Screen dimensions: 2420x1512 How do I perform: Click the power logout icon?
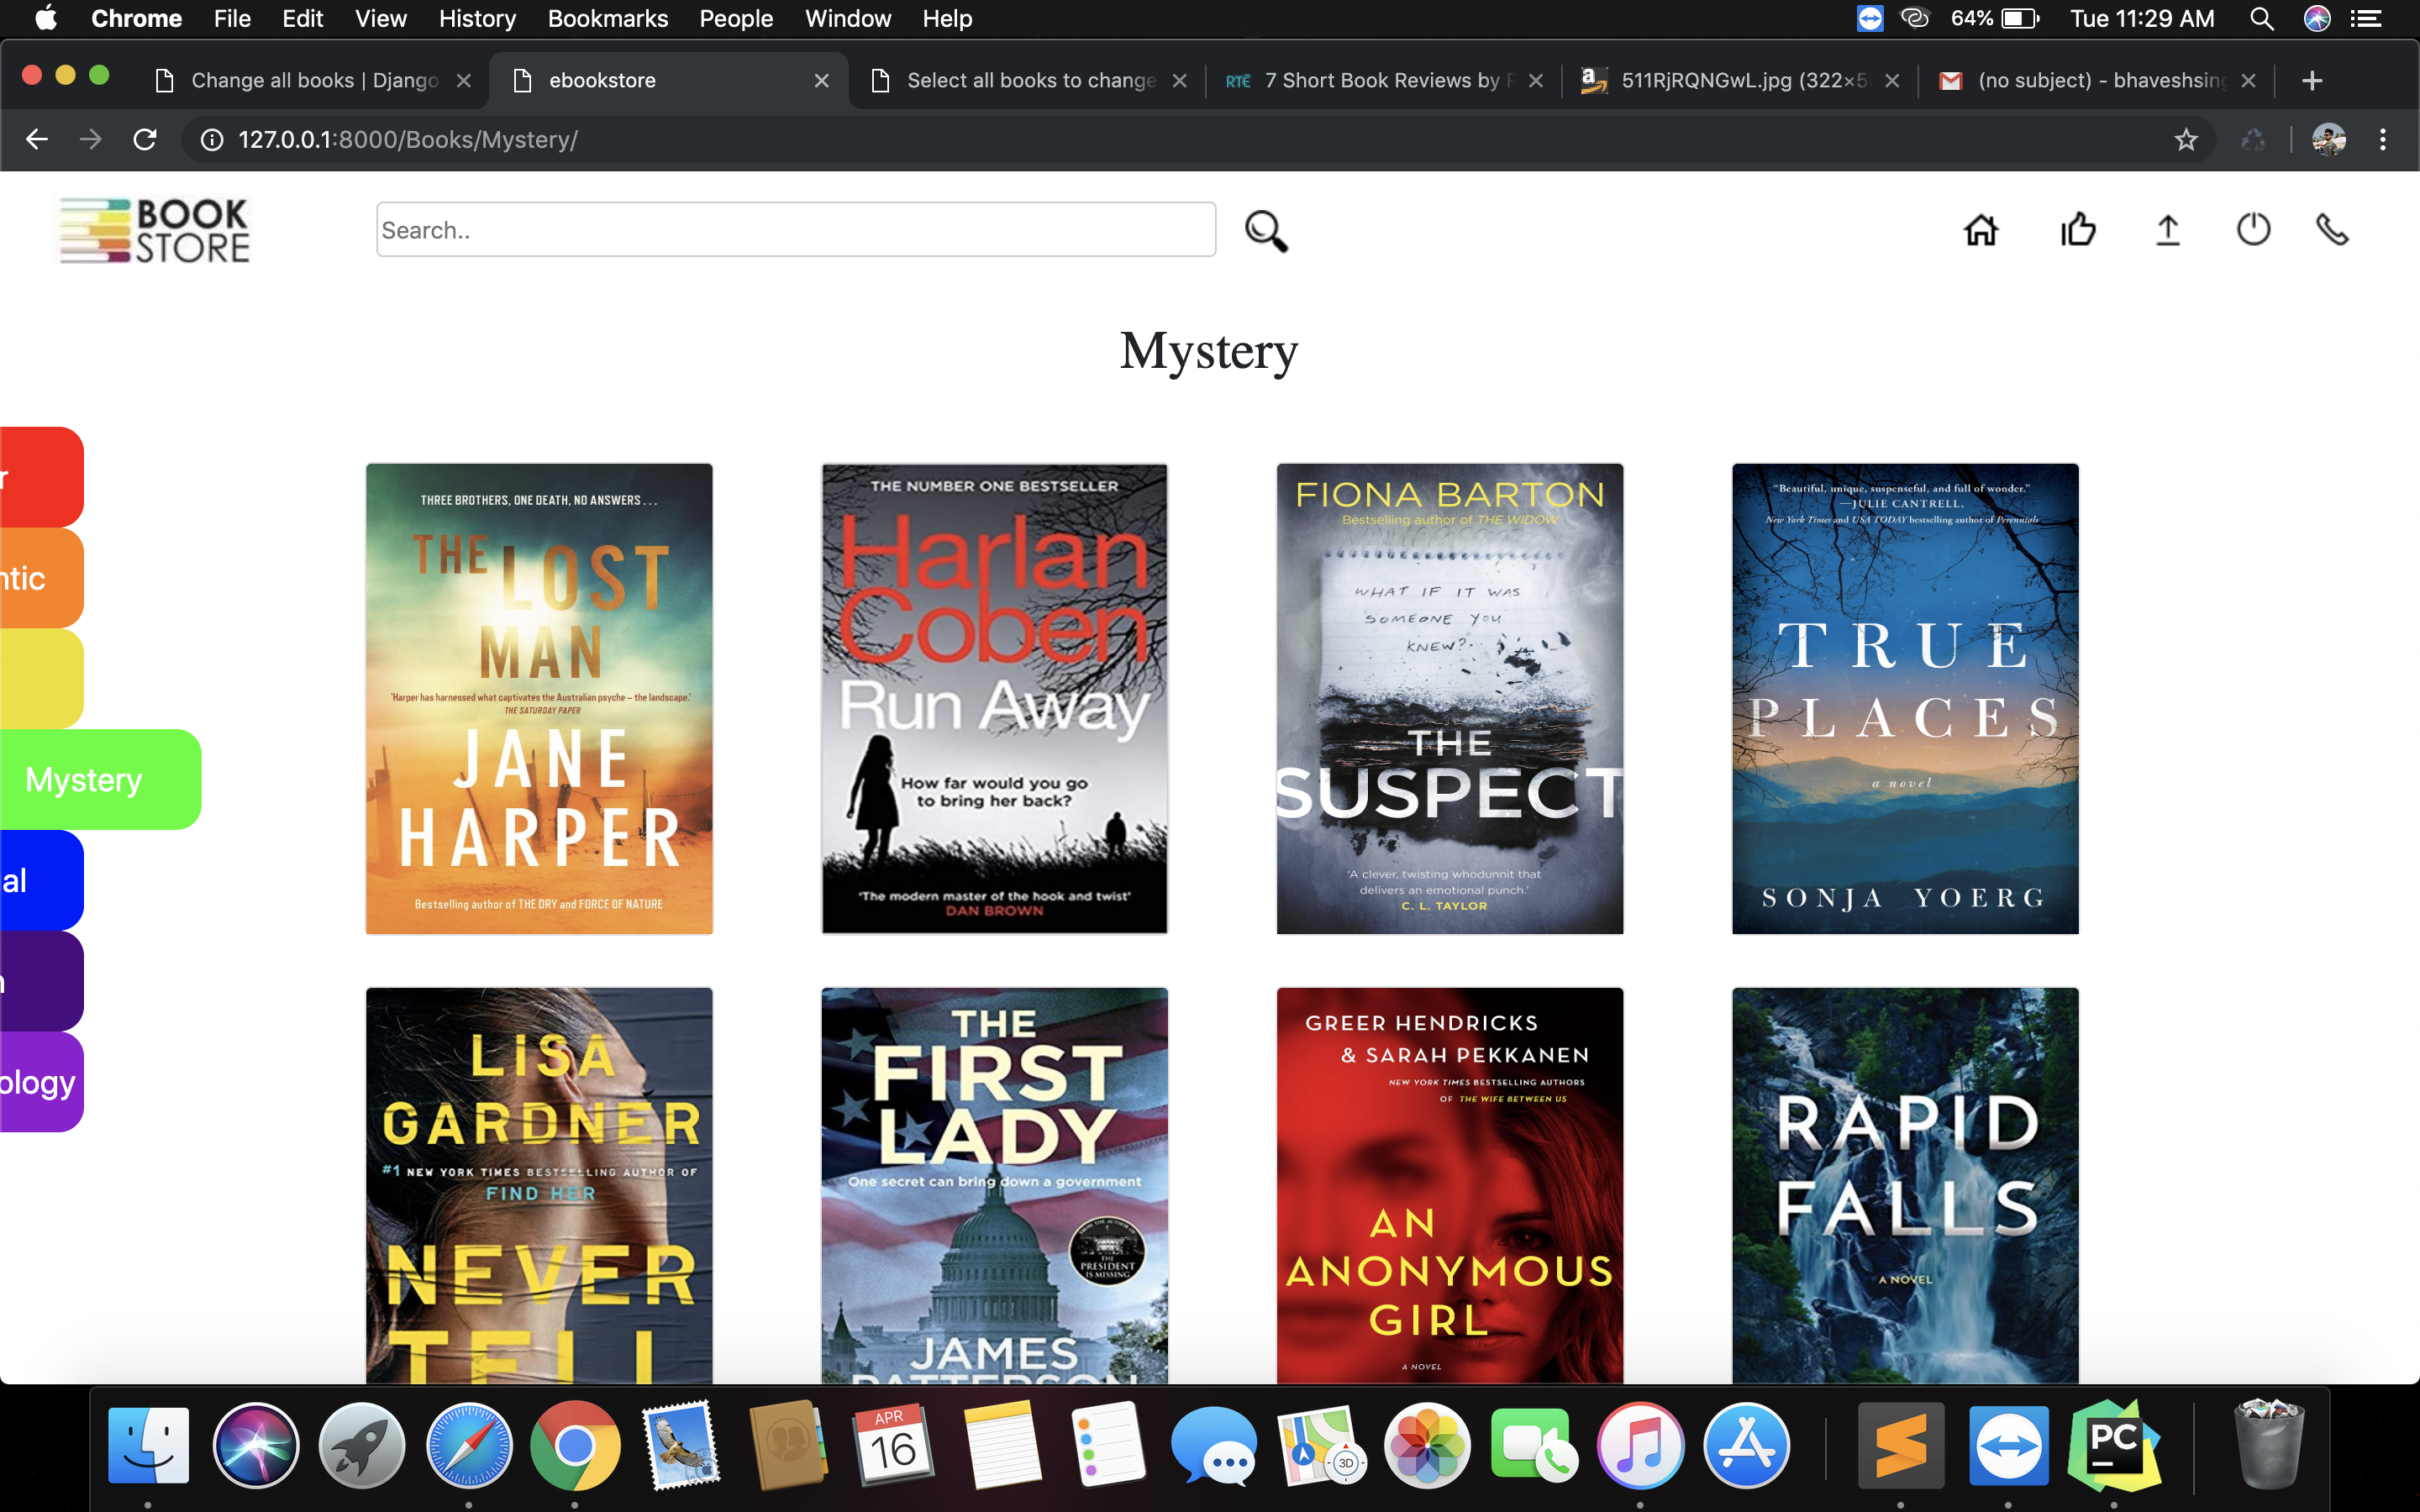[2253, 230]
